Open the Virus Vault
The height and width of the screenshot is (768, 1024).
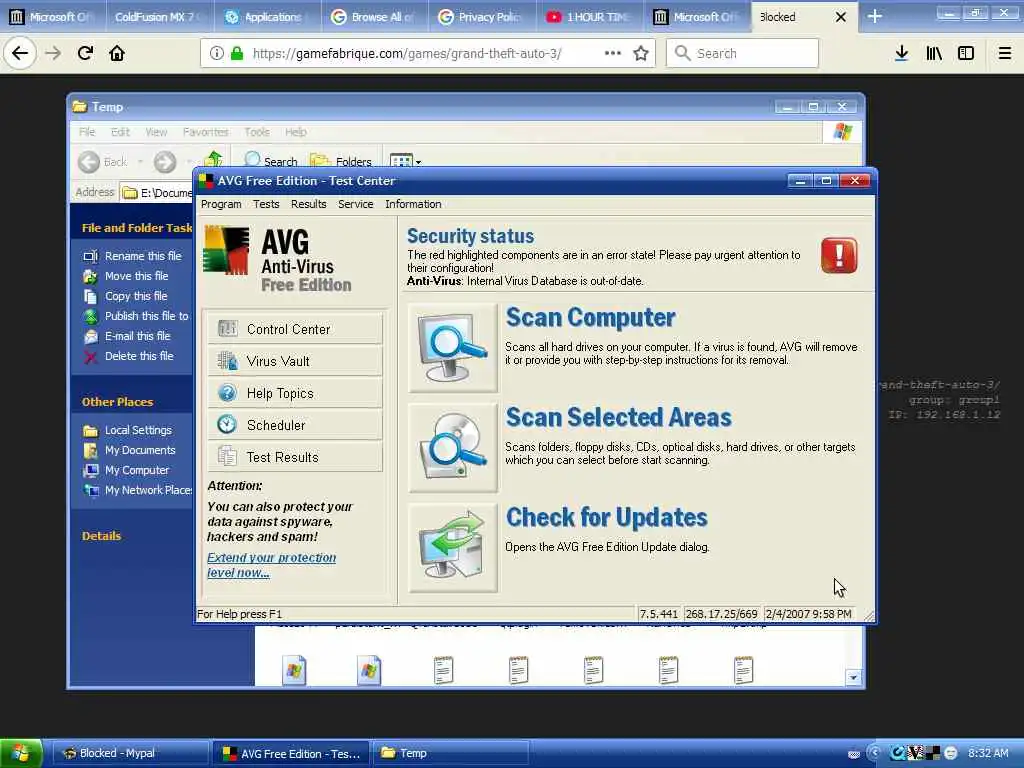(x=295, y=361)
